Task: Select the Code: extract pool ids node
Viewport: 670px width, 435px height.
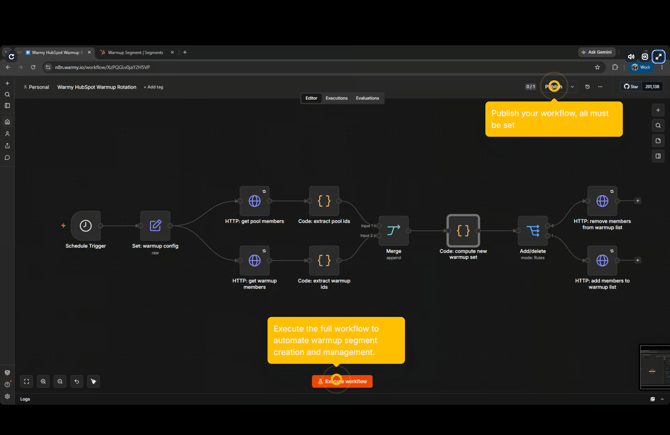Action: pyautogui.click(x=324, y=201)
